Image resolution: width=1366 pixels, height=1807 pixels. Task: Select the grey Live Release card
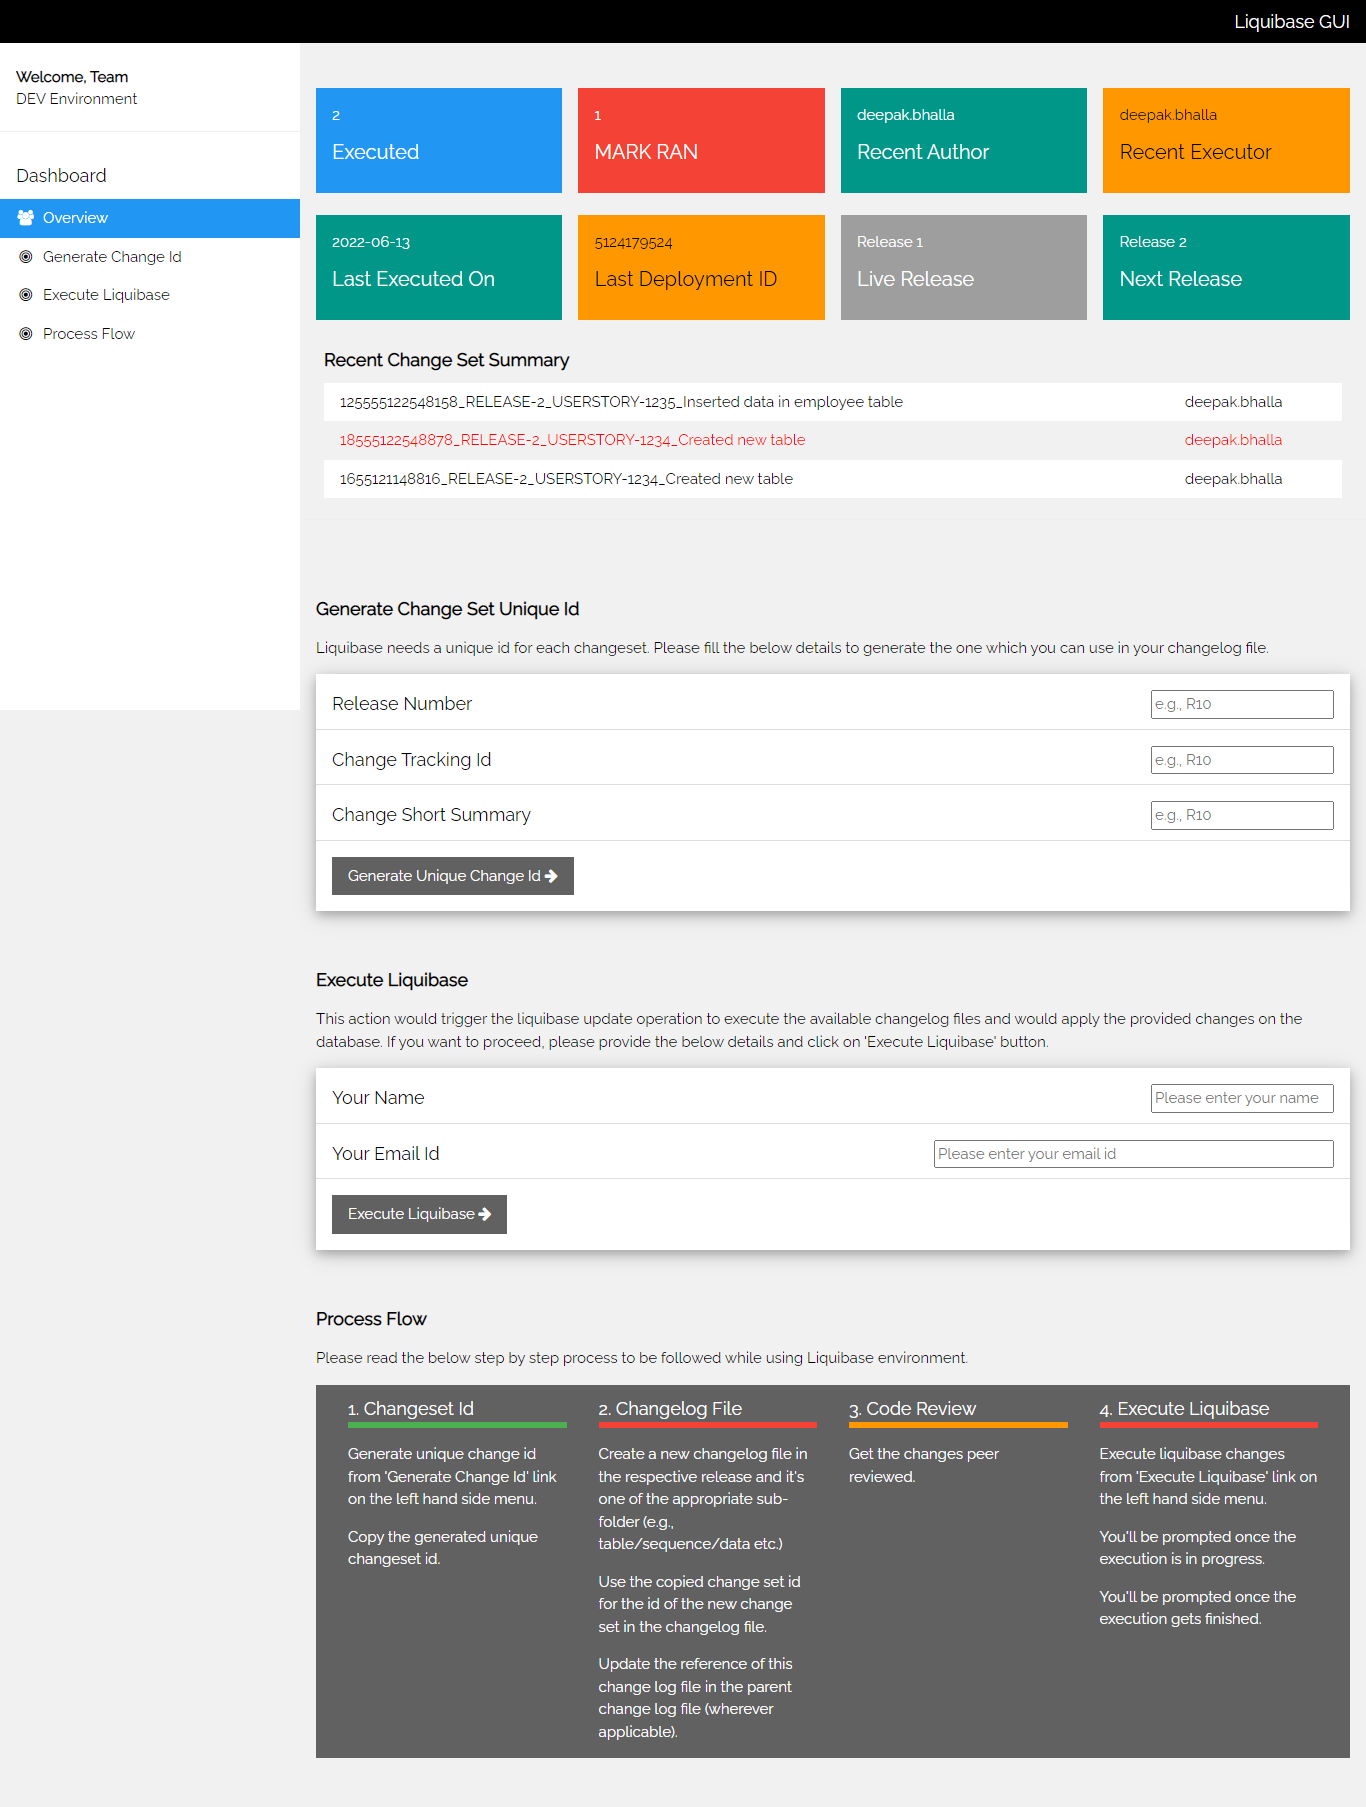964,267
